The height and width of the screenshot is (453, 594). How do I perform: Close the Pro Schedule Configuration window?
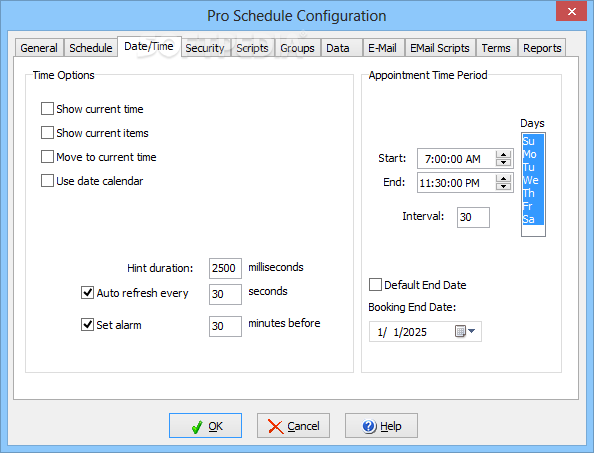coord(571,11)
